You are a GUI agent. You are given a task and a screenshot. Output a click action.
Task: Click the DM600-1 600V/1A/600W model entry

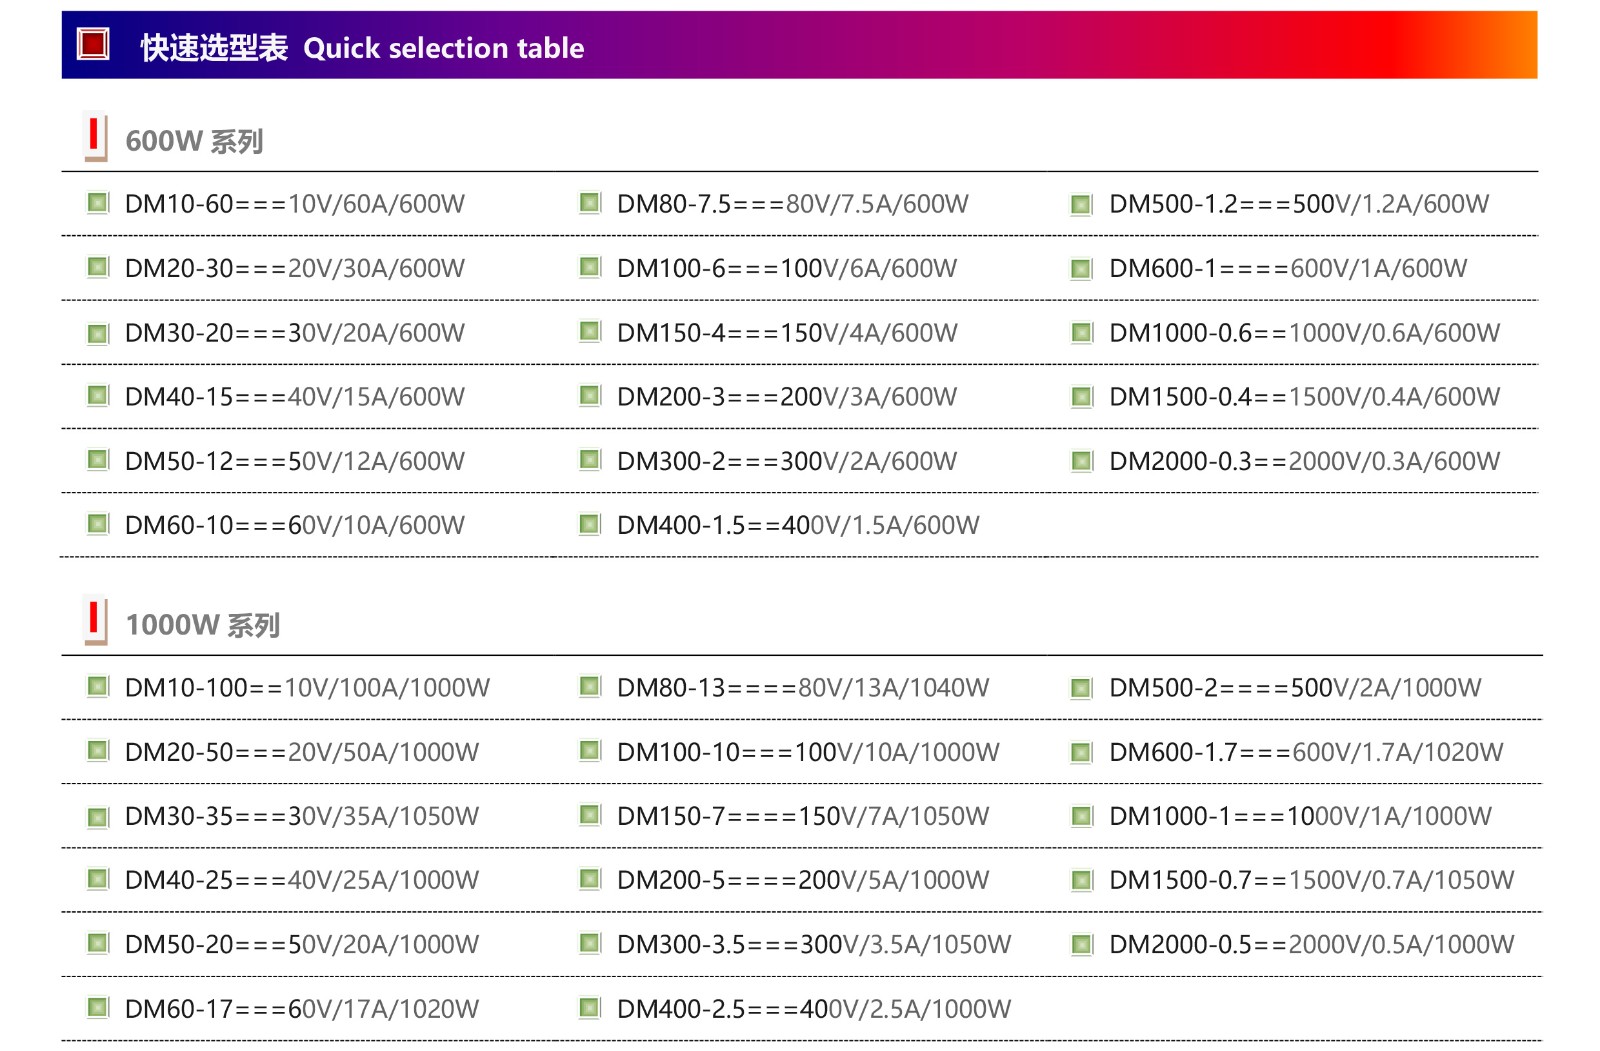click(x=1288, y=268)
